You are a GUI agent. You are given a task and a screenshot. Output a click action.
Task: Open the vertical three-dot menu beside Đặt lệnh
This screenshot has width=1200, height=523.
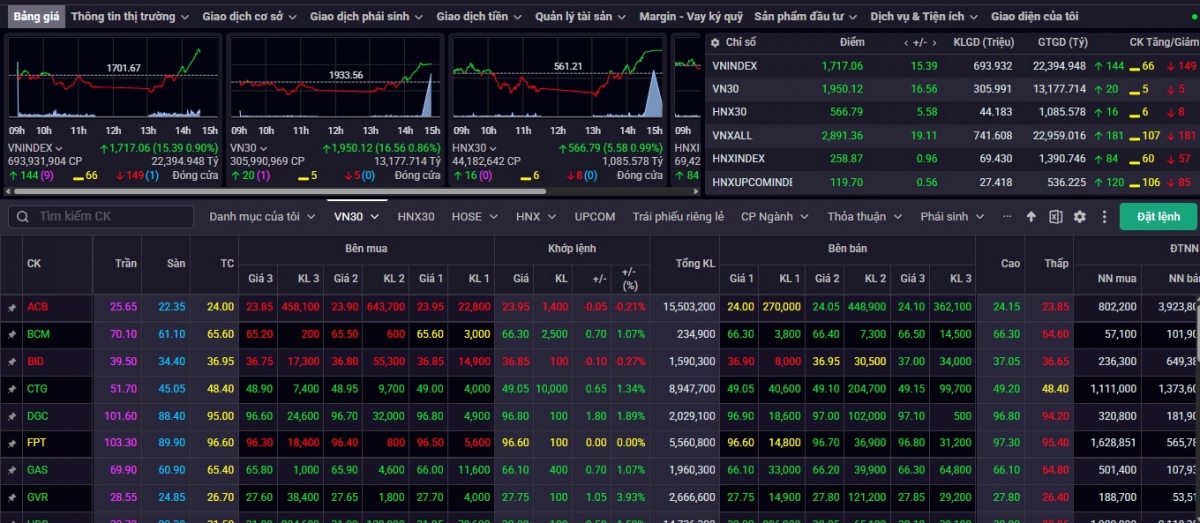1104,217
